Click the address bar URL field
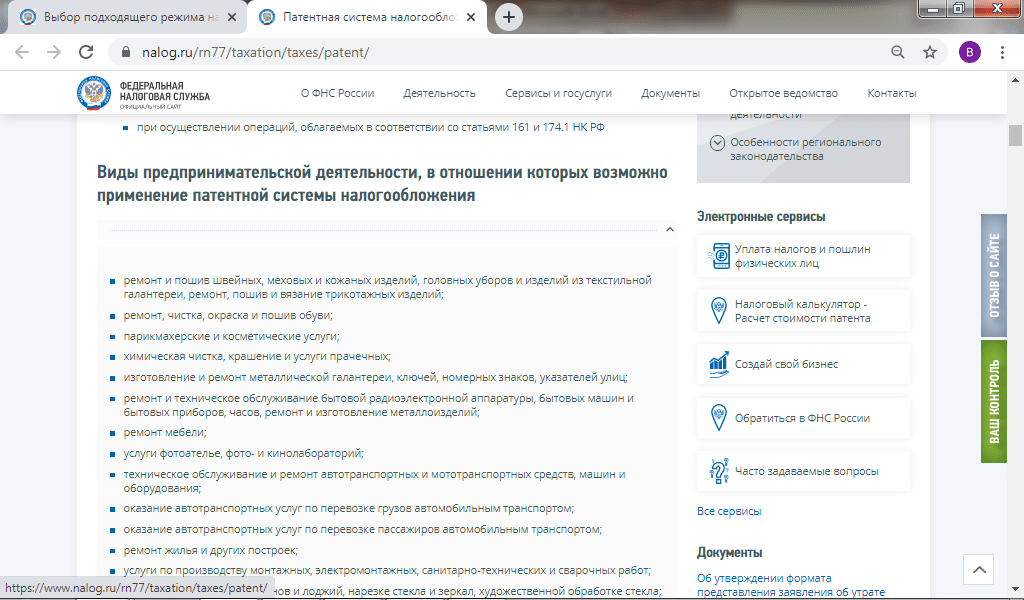1024x600 pixels. click(500, 52)
